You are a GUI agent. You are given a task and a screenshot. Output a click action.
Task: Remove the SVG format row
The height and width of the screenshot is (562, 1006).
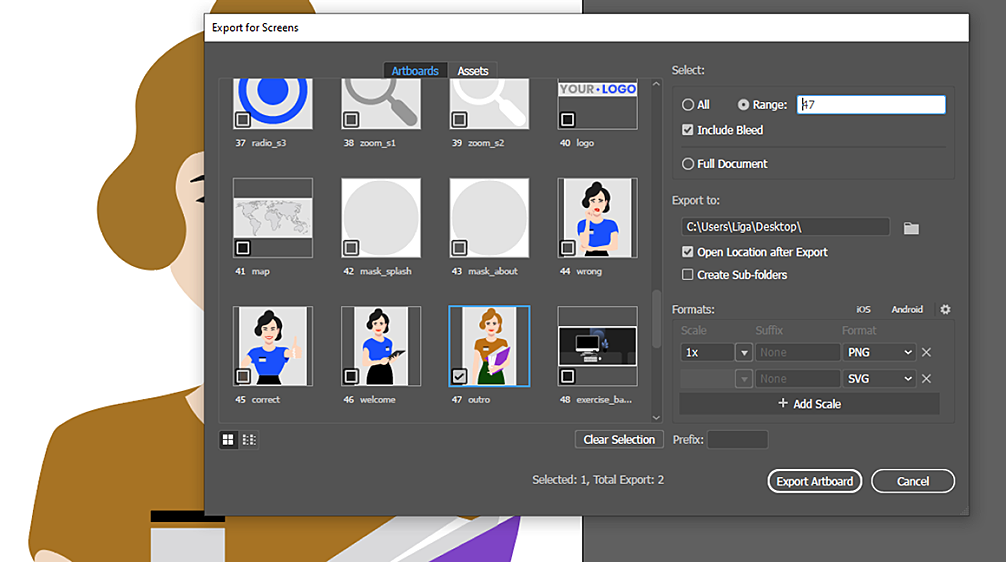point(926,379)
